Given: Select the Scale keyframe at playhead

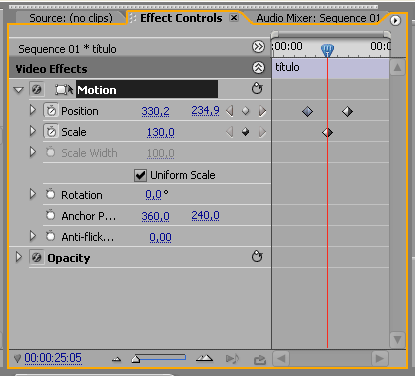Looking at the screenshot, I should pos(327,132).
